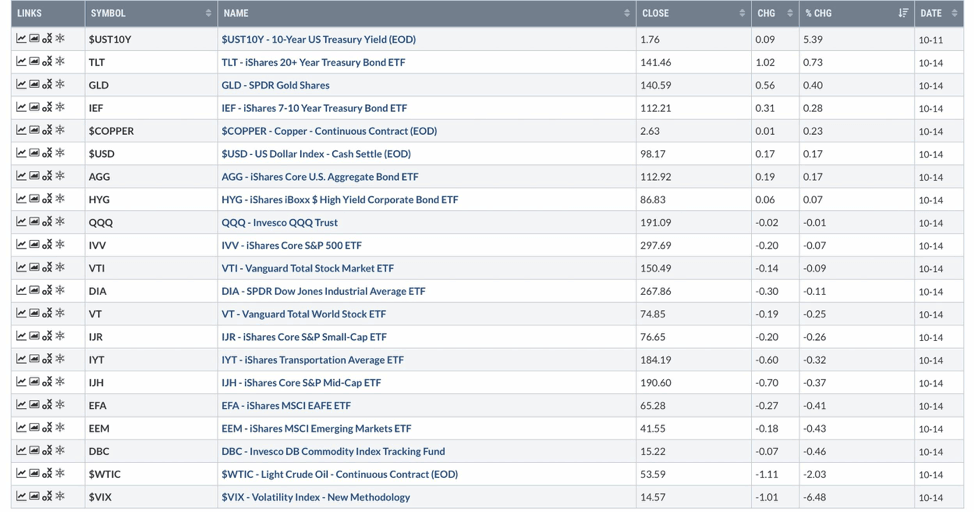Select close value 74.85 for VT

[653, 314]
